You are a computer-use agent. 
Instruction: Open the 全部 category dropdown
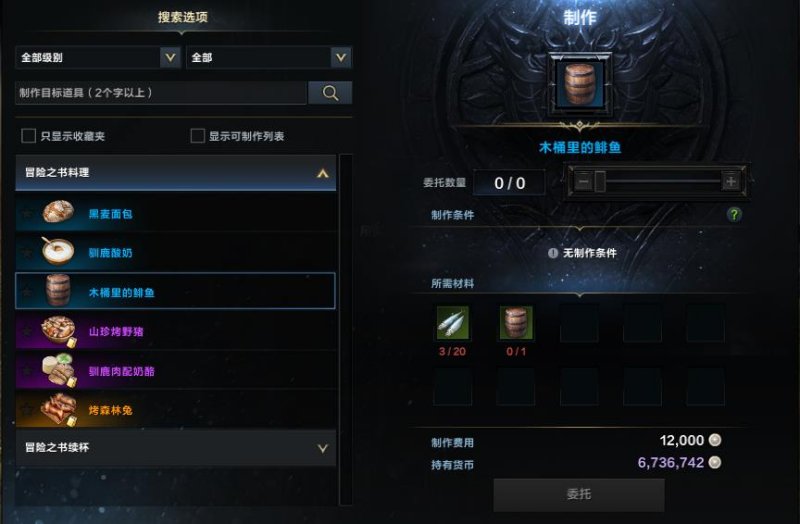269,57
